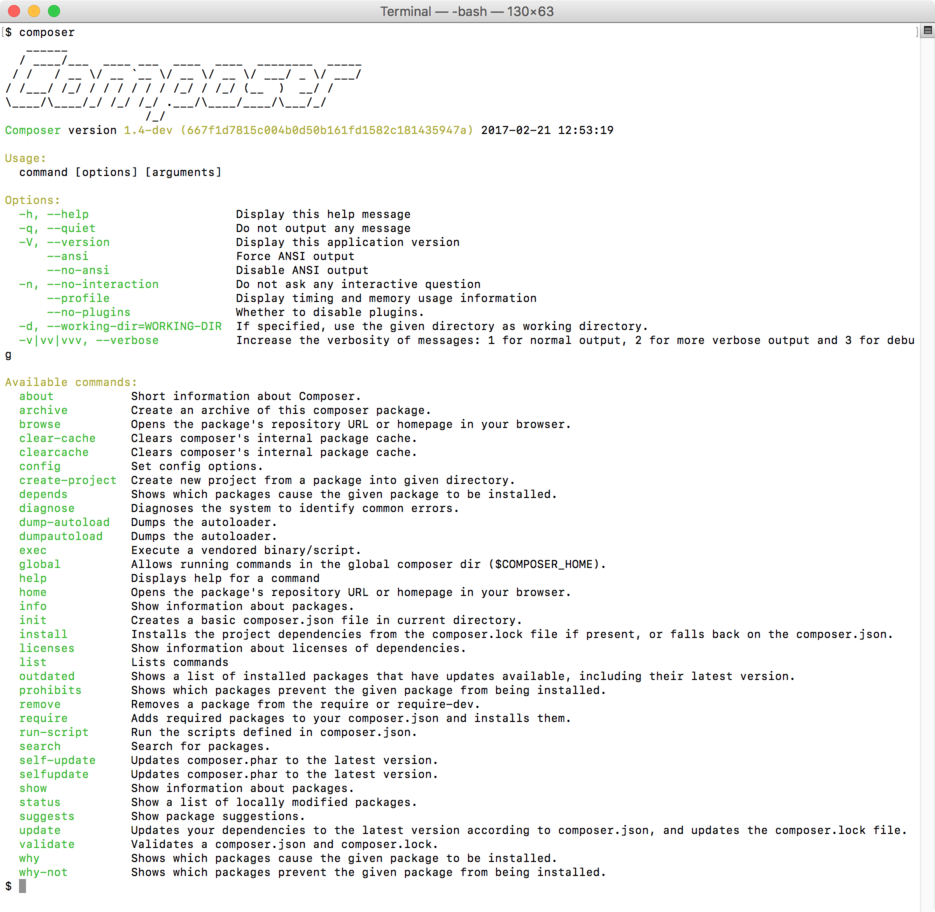Click the terminal title 'Terminal — -bash — 130×63'
The height and width of the screenshot is (912, 935).
click(x=467, y=11)
